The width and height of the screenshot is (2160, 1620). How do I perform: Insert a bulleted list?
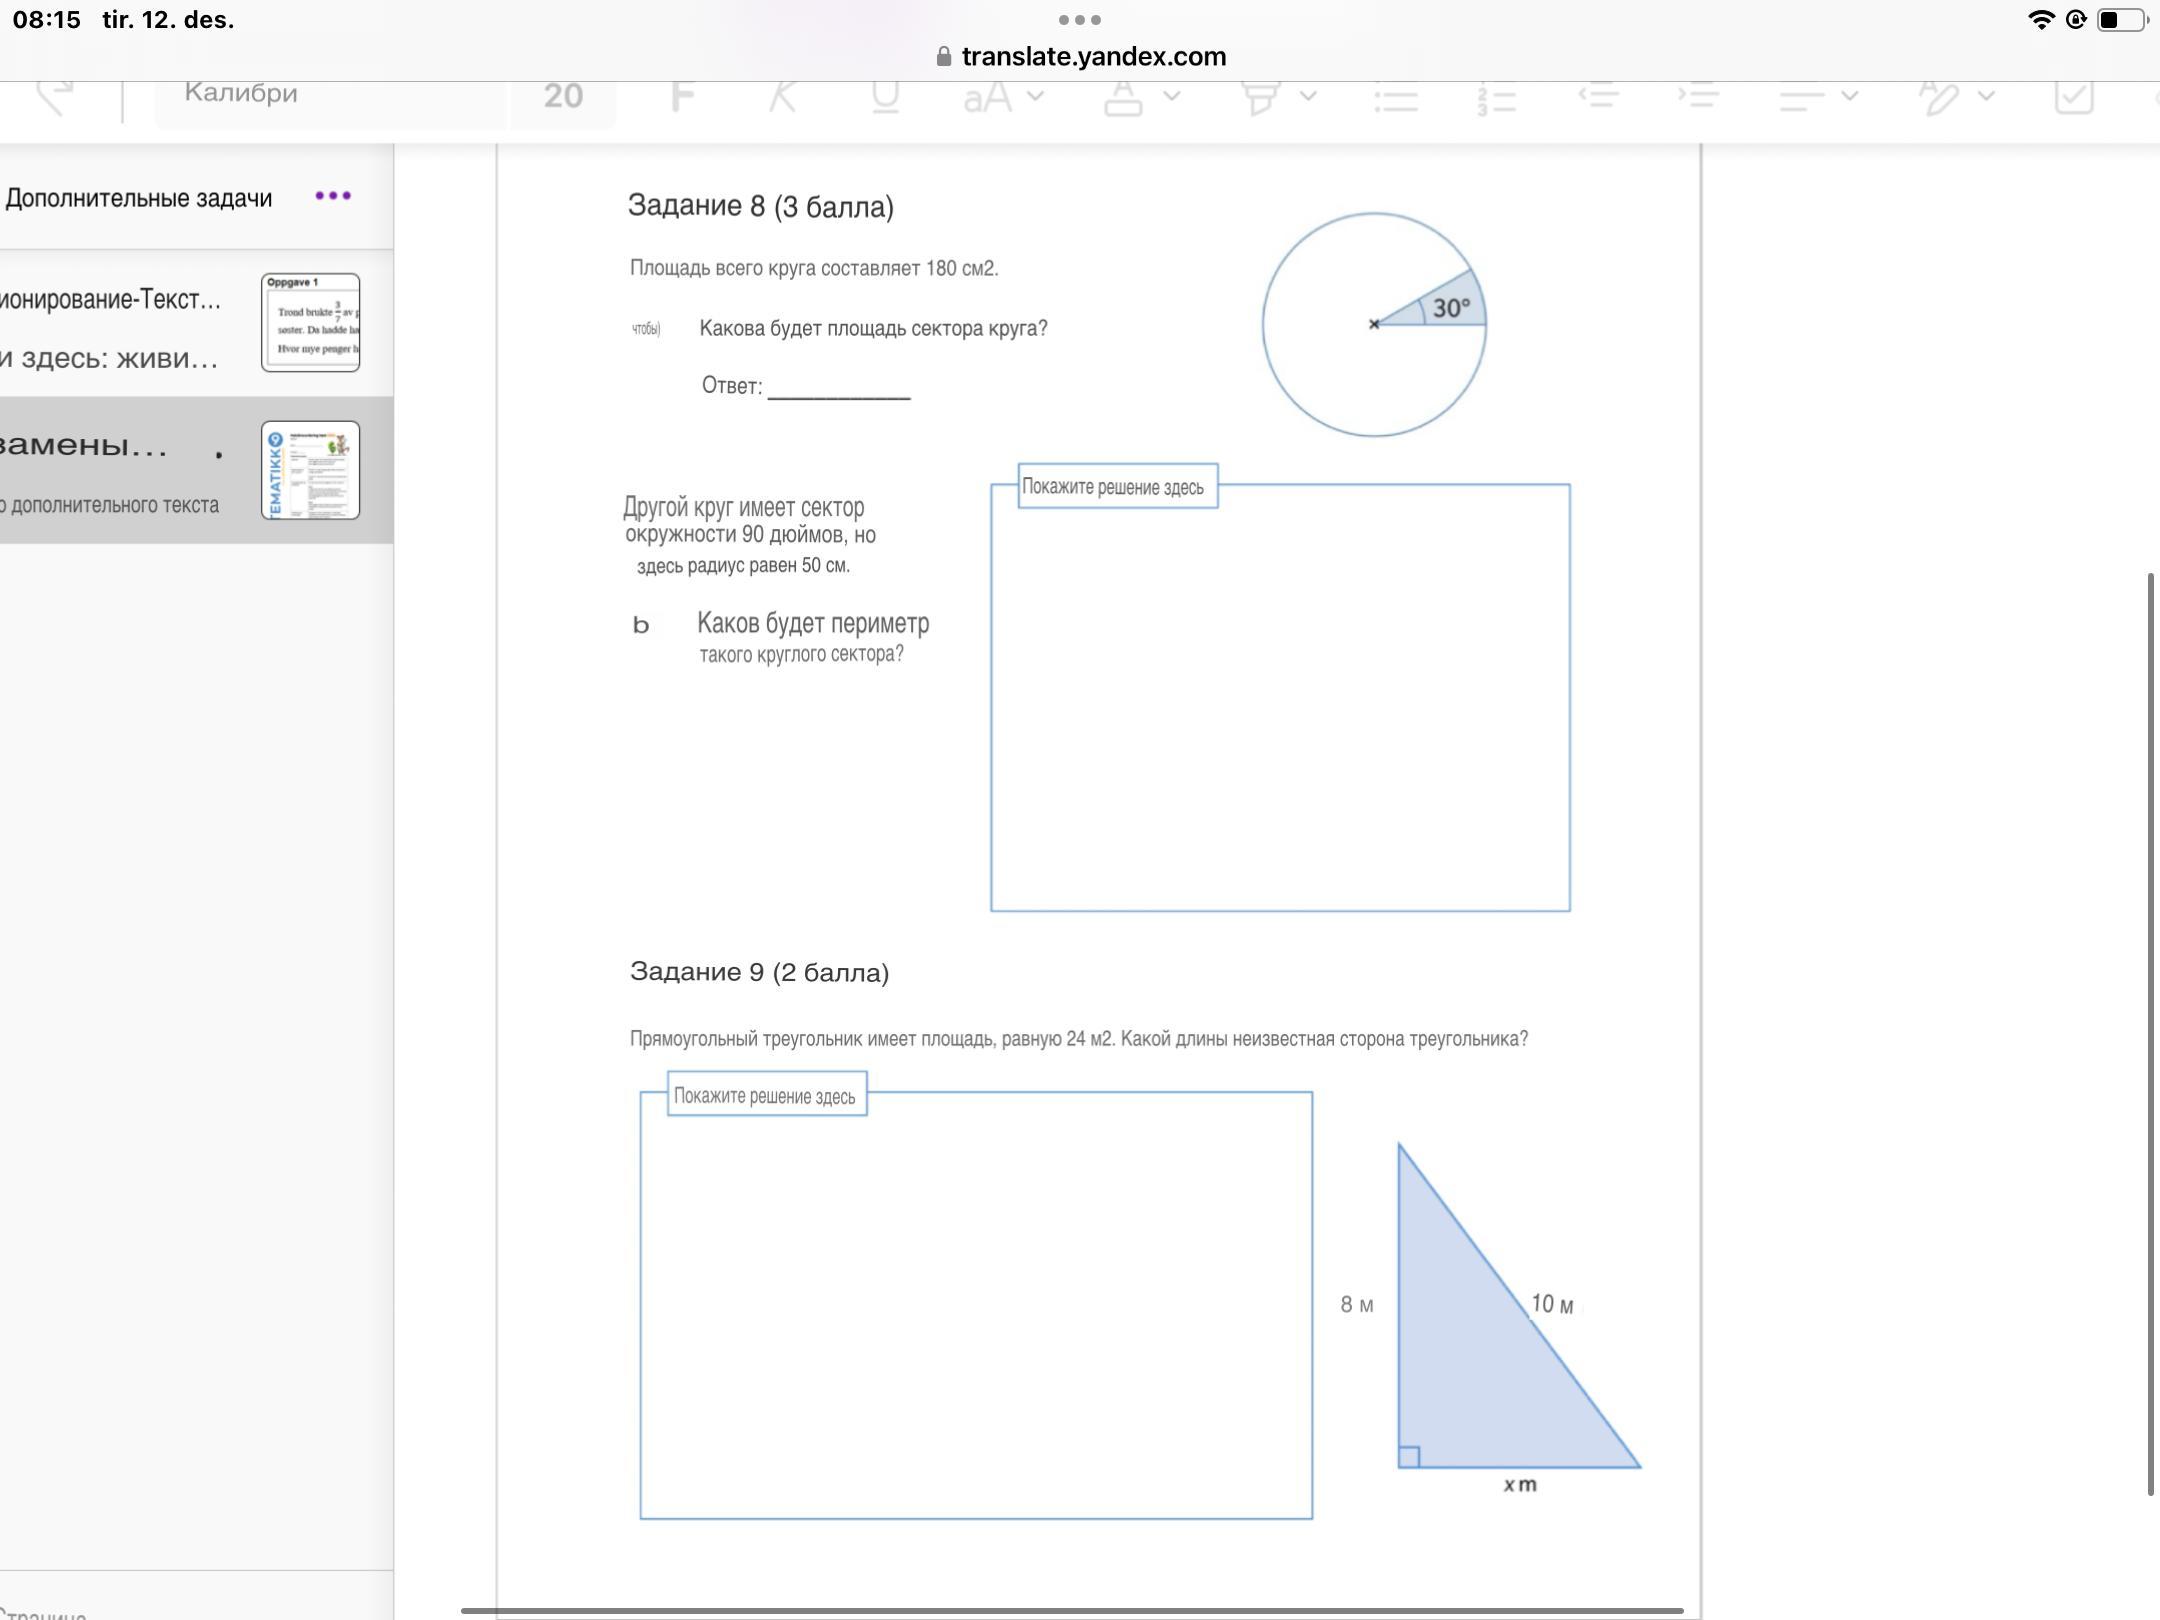pyautogui.click(x=1396, y=98)
